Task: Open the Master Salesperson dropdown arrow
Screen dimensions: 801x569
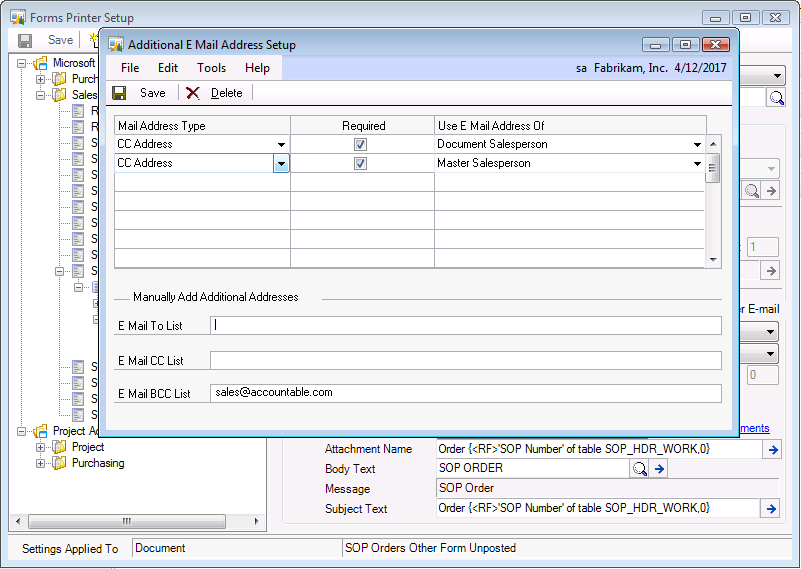Action: tap(697, 164)
